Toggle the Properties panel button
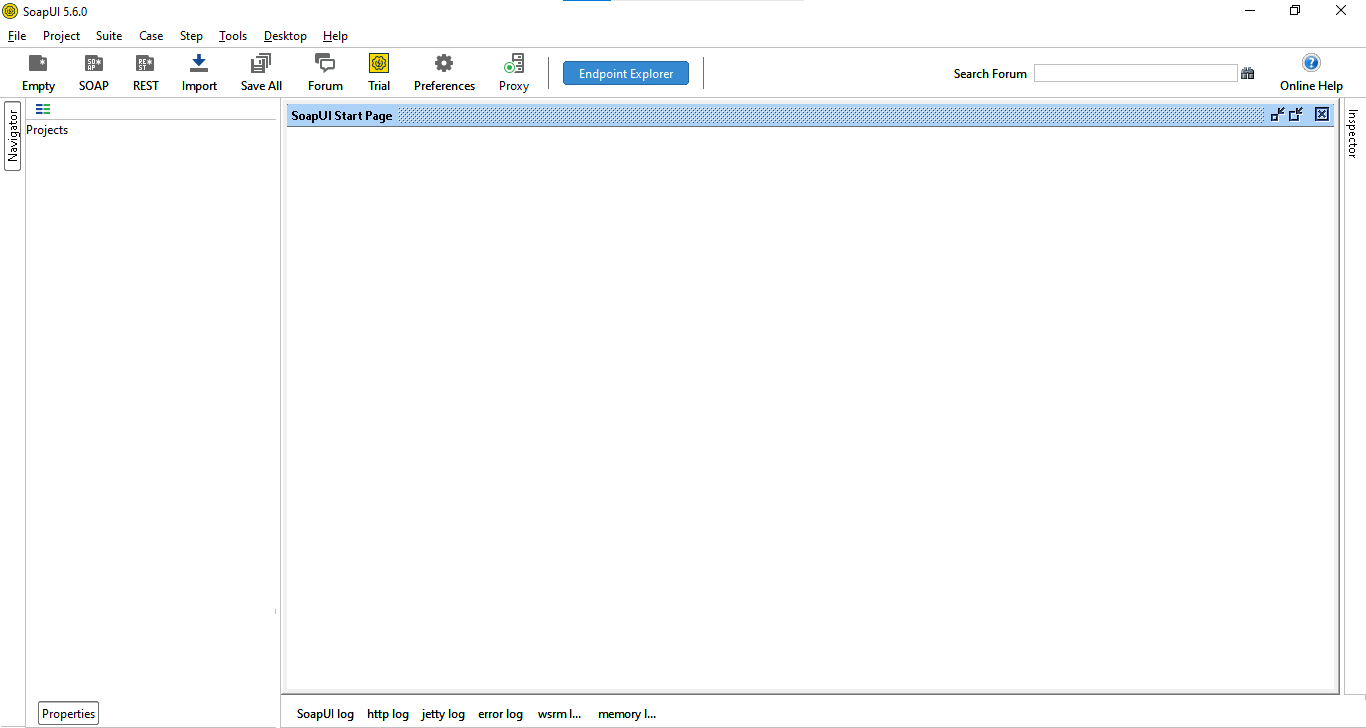Screen dimensions: 1366x728 (x=69, y=713)
